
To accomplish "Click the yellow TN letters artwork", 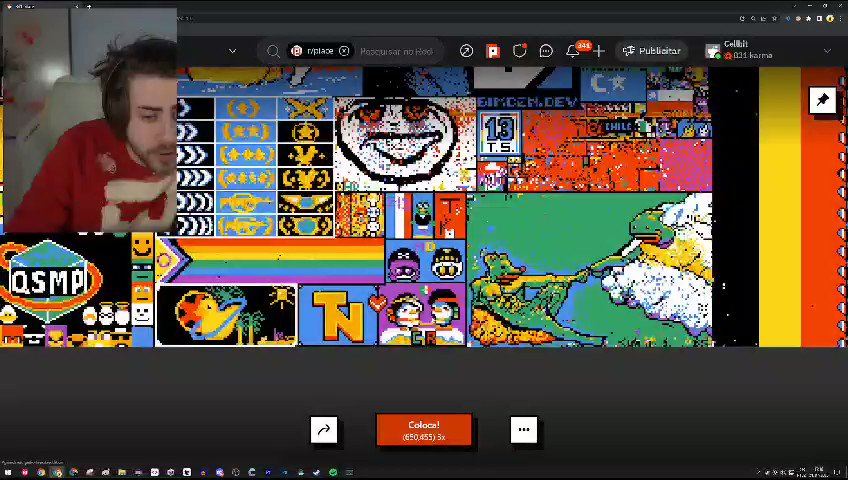I will (x=339, y=316).
